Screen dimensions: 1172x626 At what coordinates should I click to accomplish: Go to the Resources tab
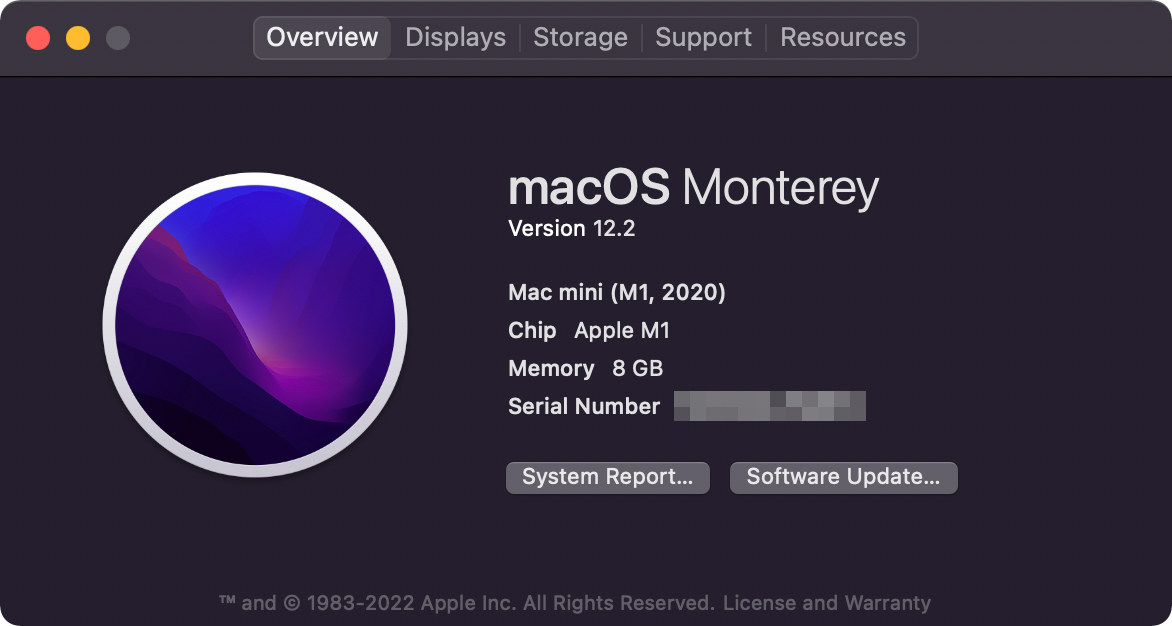click(842, 37)
